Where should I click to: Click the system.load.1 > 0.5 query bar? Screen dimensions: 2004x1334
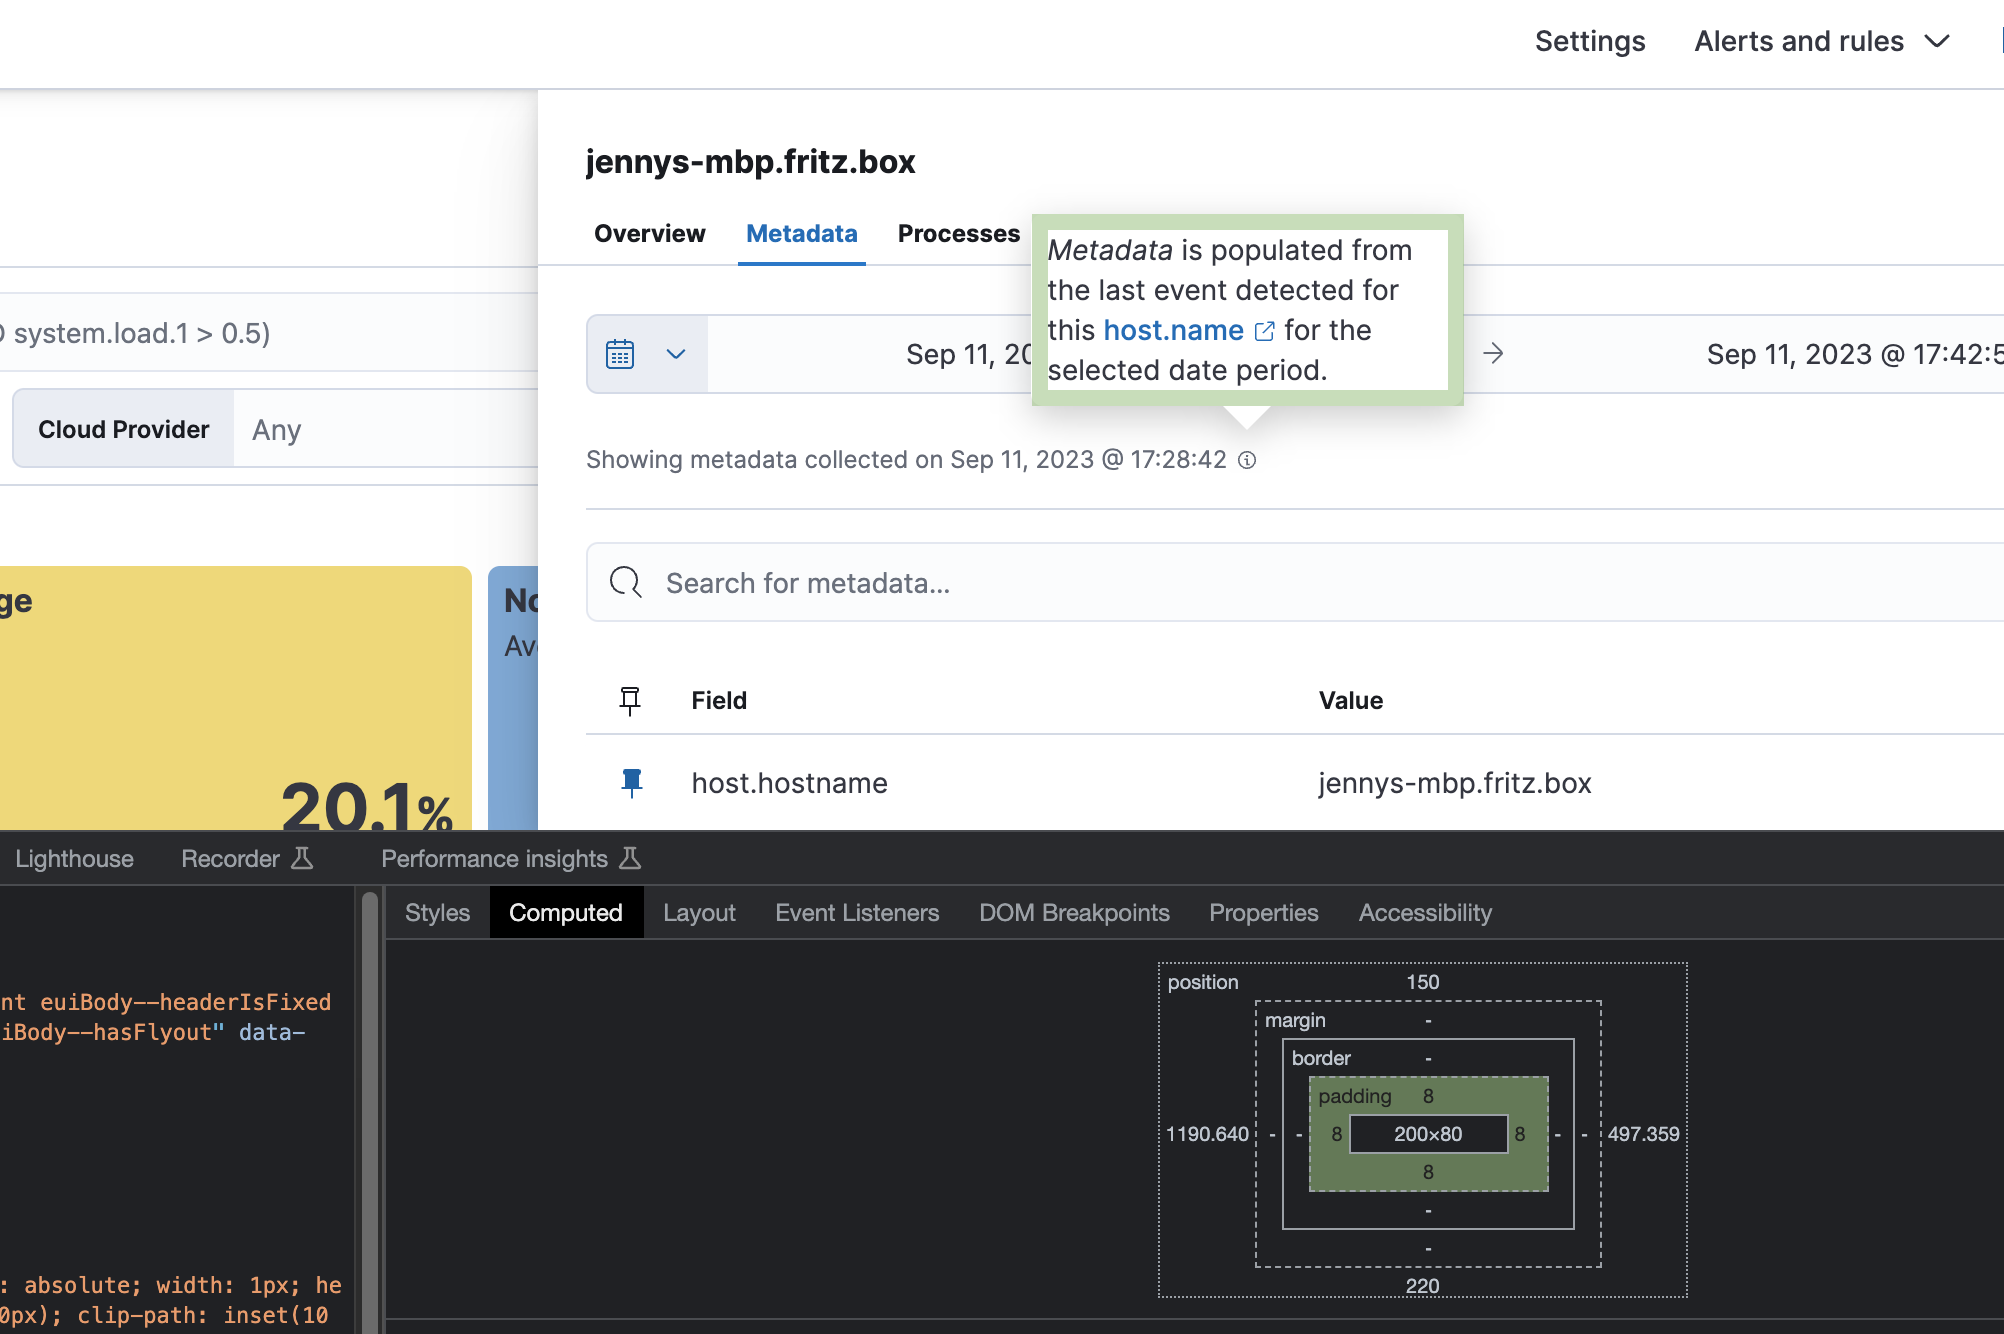click(x=269, y=332)
